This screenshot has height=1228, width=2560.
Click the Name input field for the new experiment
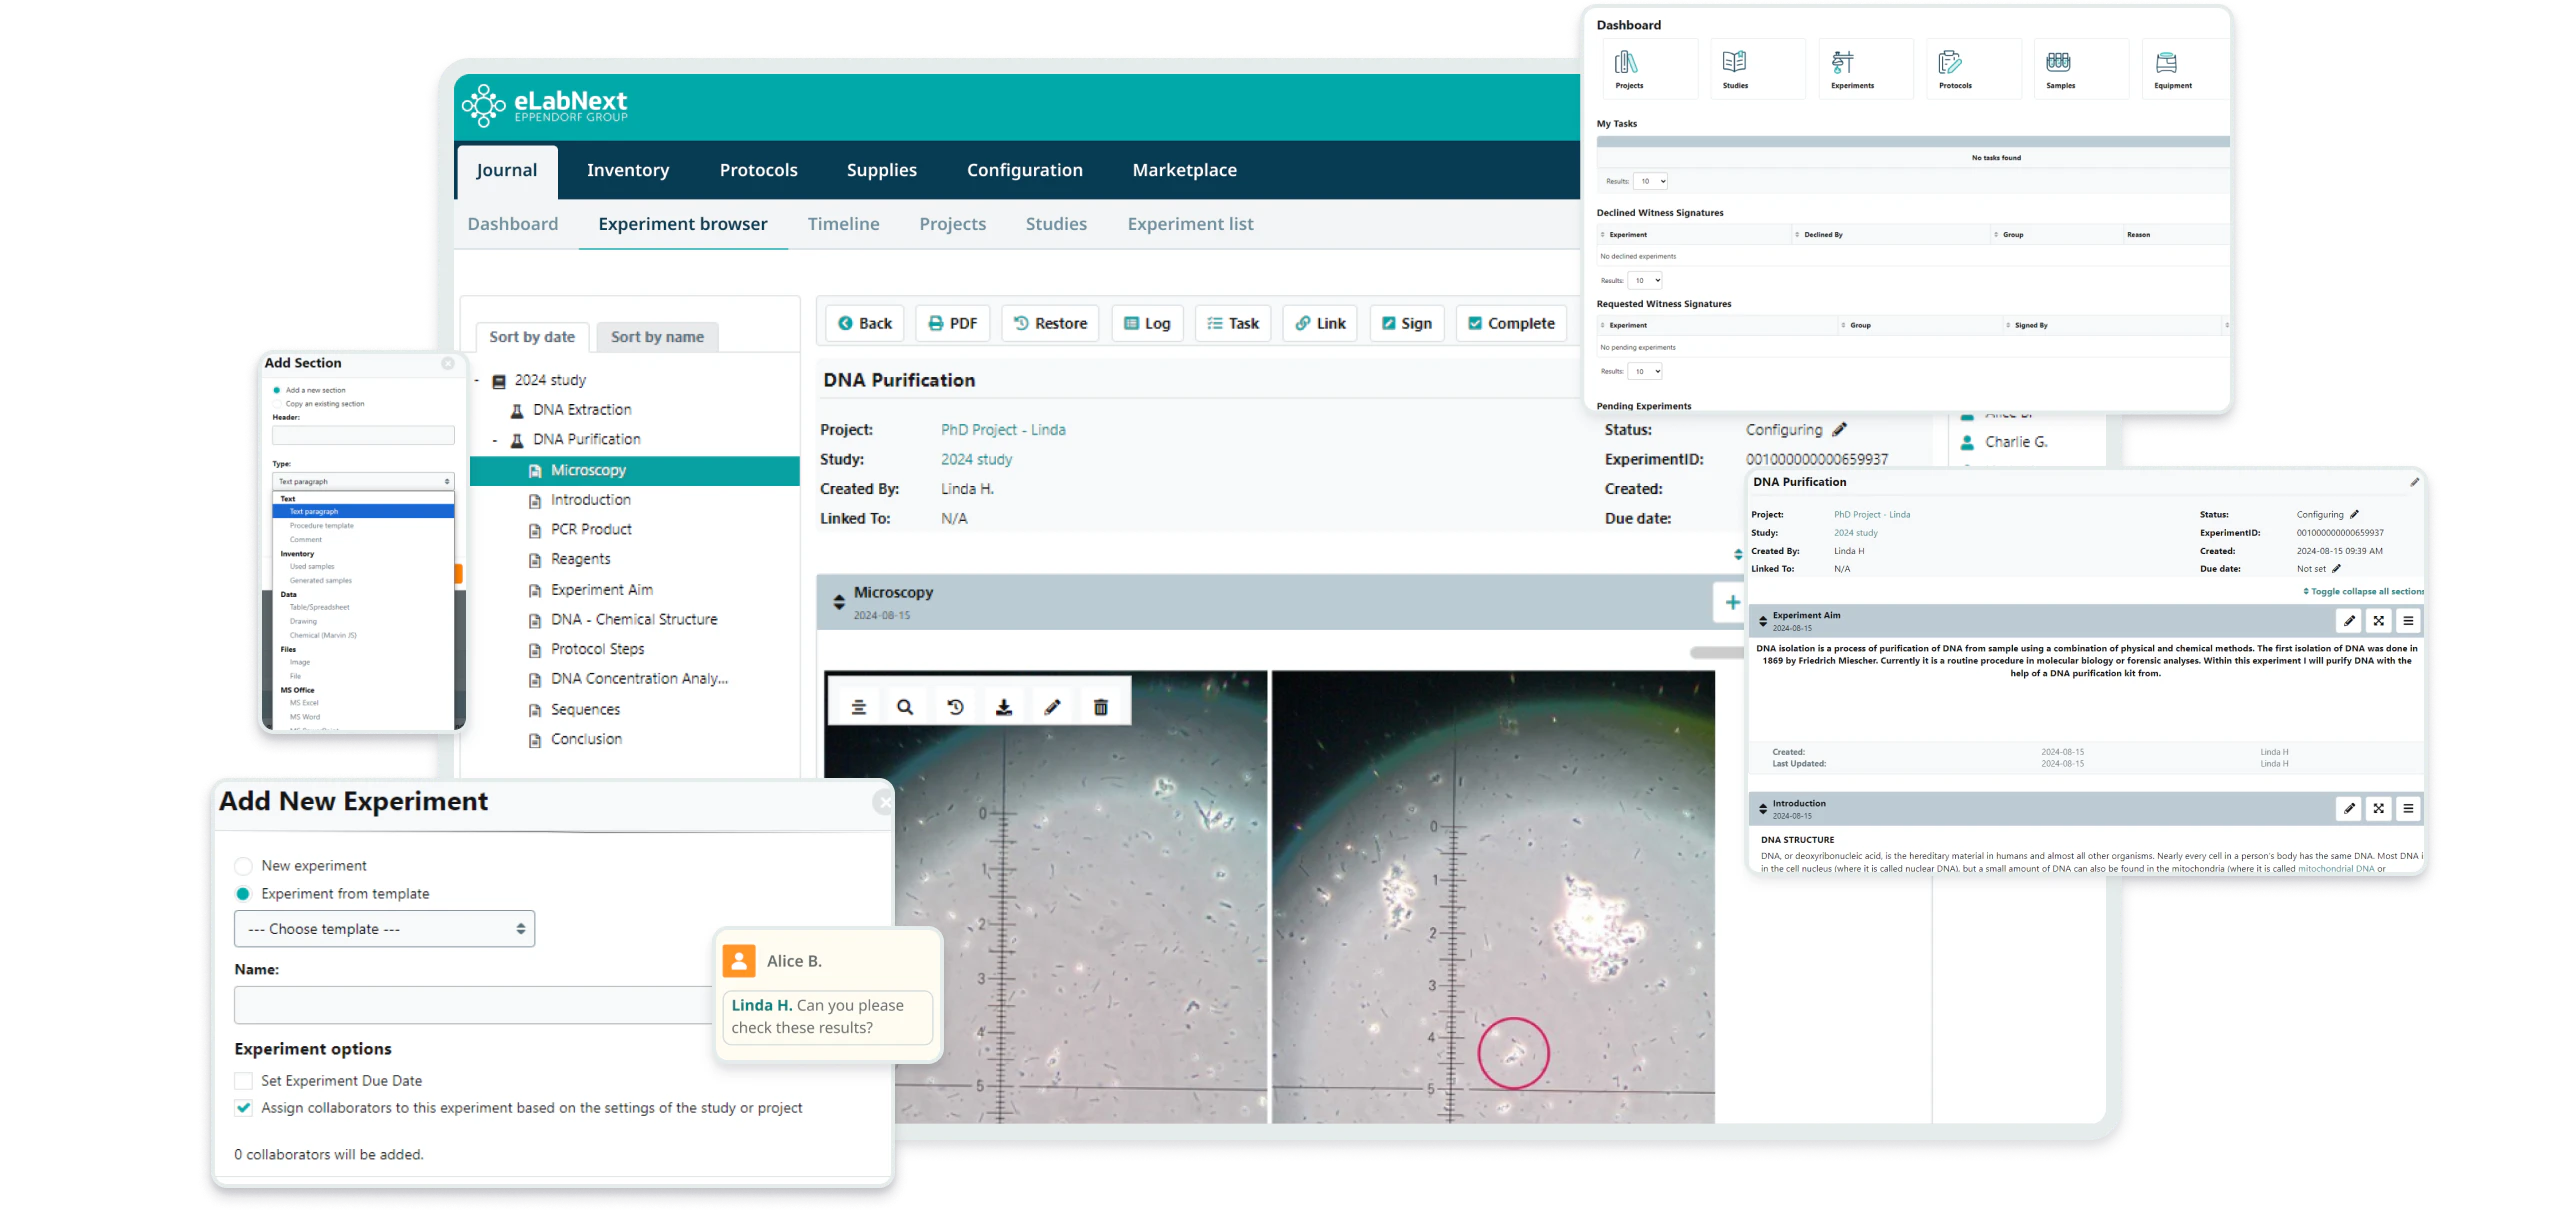click(470, 1005)
